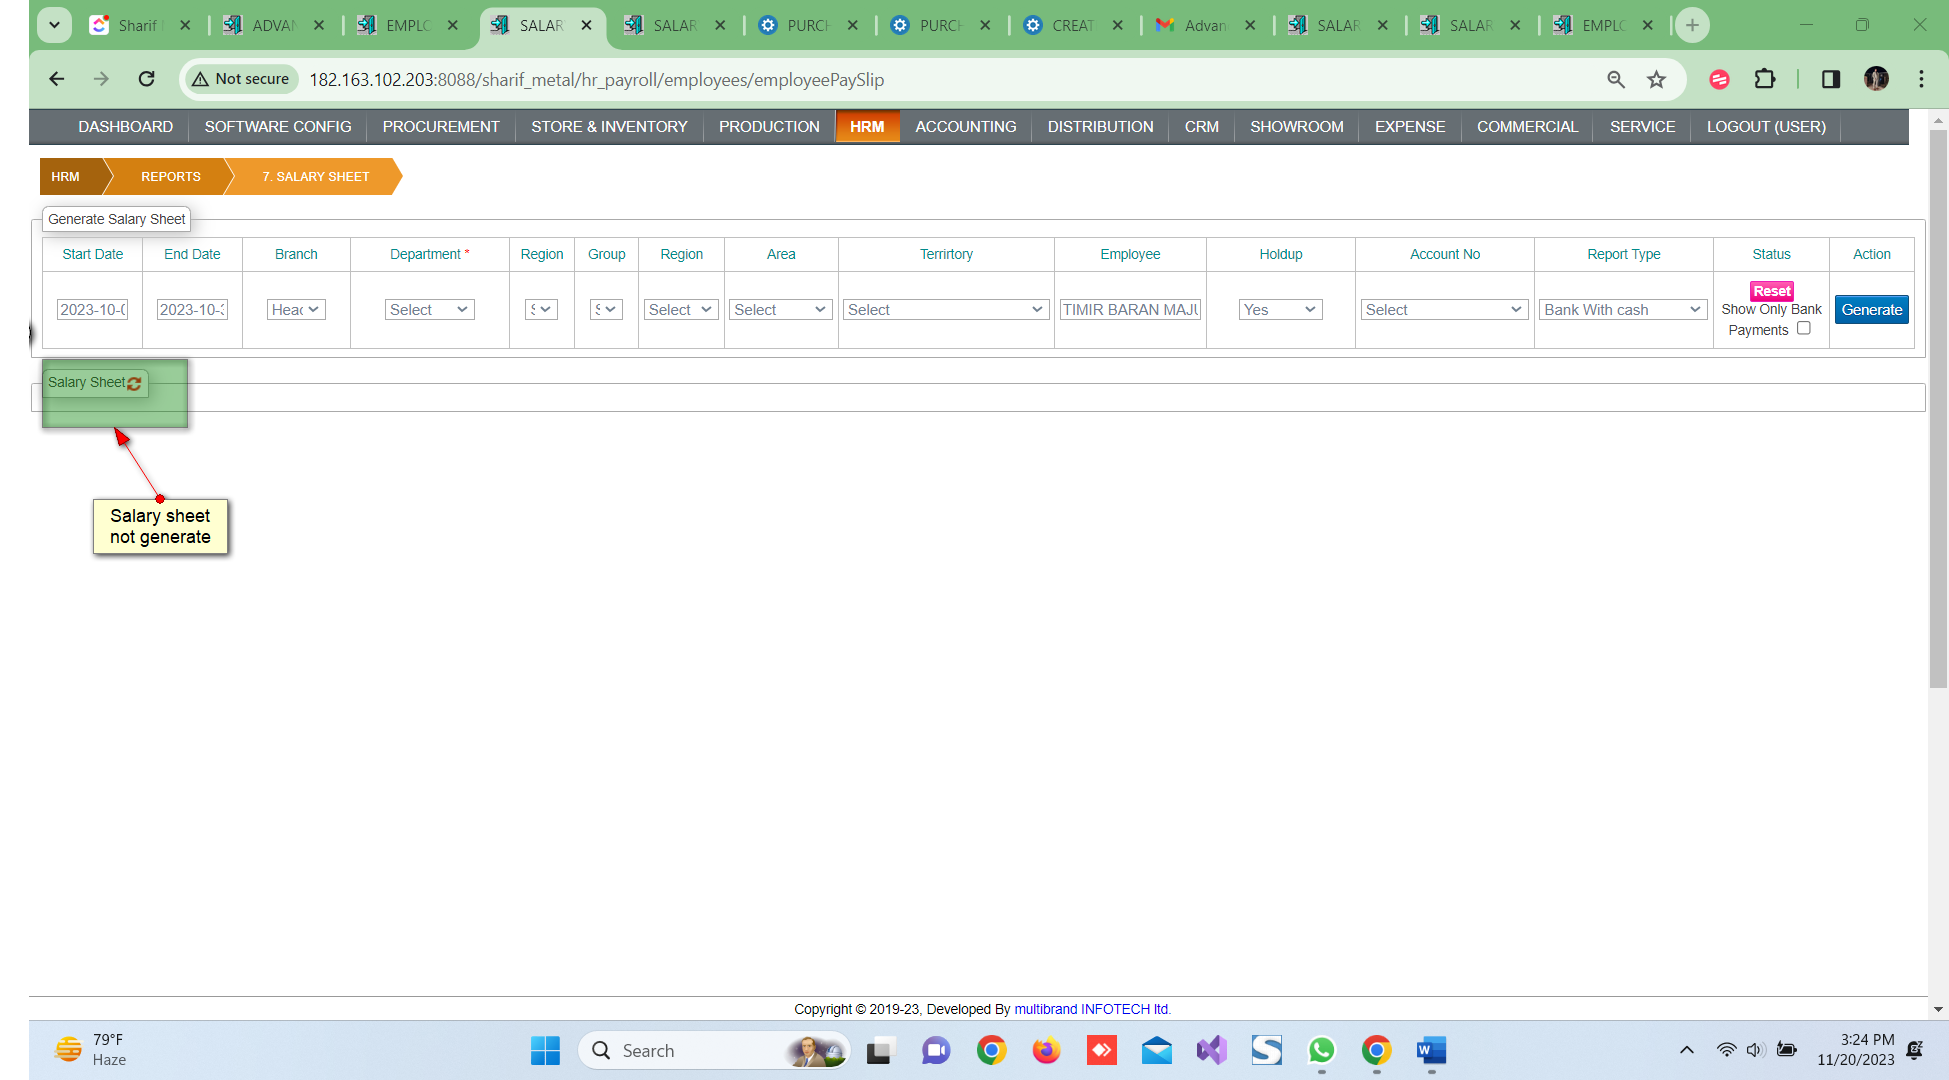
Task: Open the ACCOUNTING menu
Action: pyautogui.click(x=965, y=127)
